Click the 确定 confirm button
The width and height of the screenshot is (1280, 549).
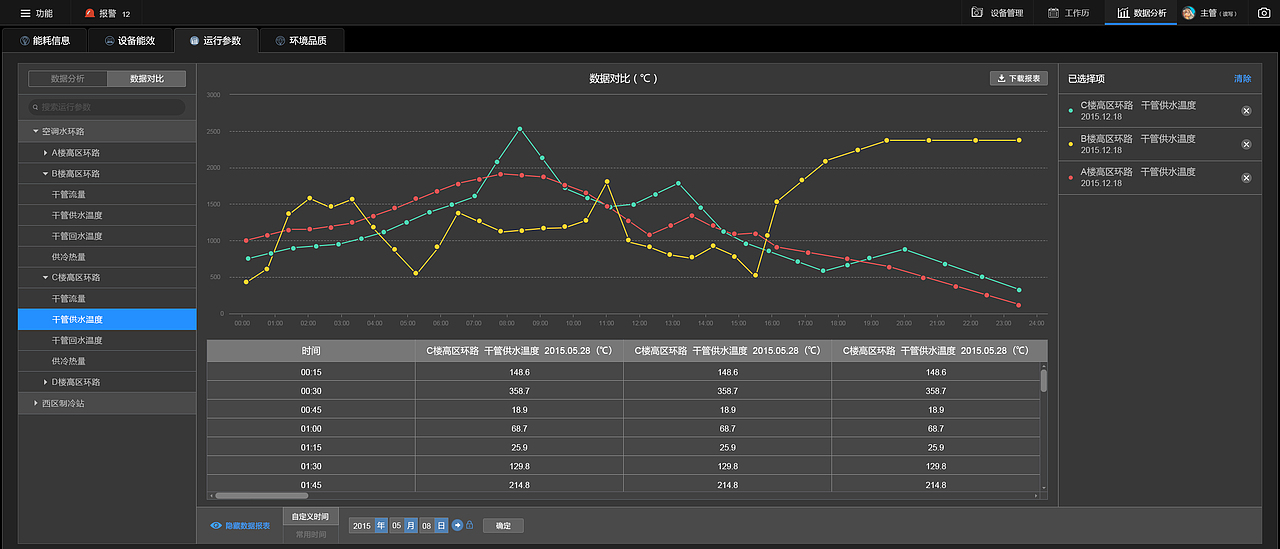point(503,525)
